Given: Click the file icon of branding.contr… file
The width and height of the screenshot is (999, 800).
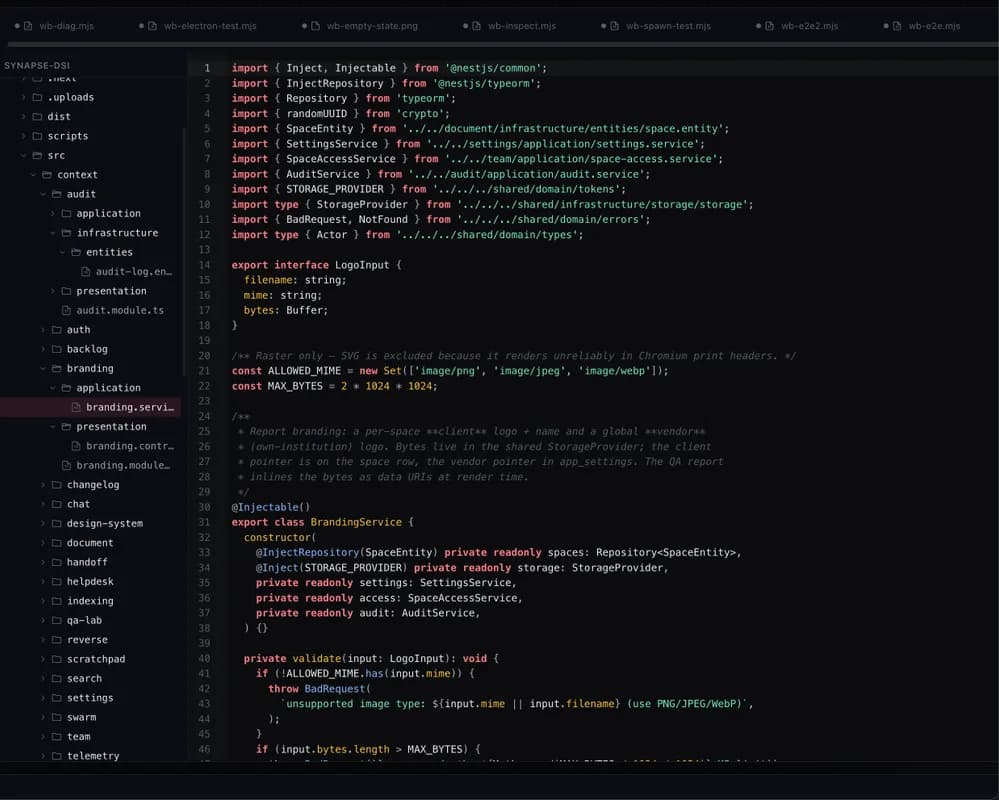Looking at the screenshot, I should pyautogui.click(x=76, y=446).
